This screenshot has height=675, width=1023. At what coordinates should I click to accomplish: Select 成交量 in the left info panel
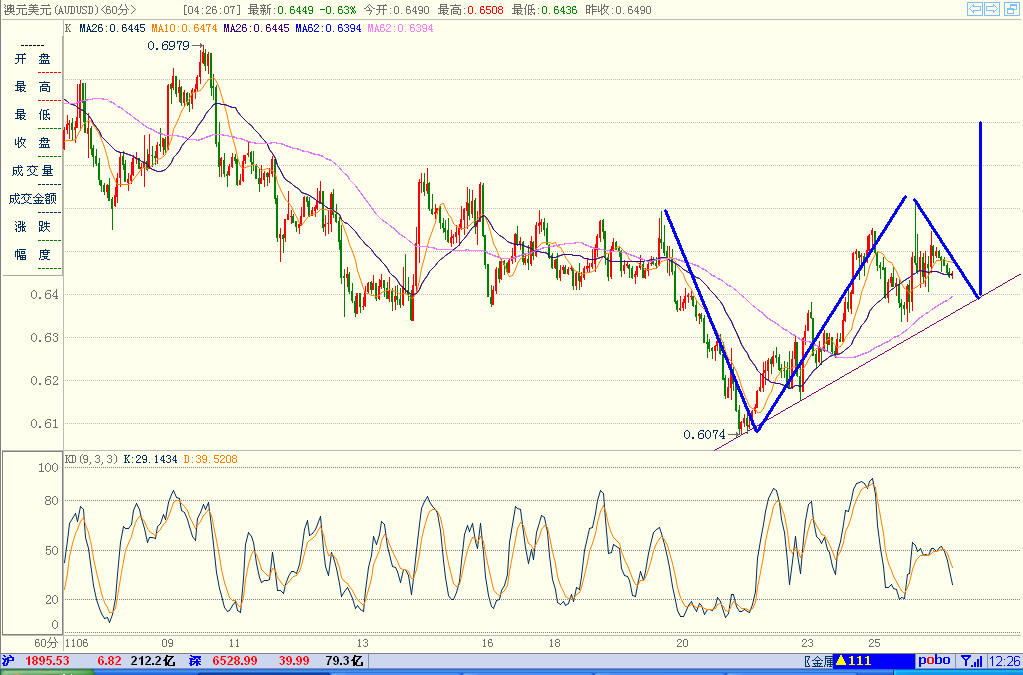(33, 171)
